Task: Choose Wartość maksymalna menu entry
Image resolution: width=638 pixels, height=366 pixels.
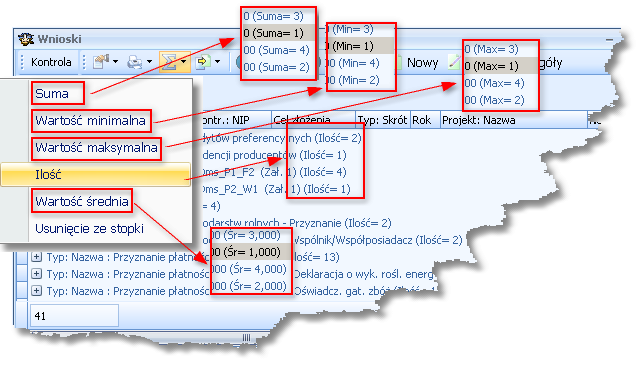Action: pos(96,147)
